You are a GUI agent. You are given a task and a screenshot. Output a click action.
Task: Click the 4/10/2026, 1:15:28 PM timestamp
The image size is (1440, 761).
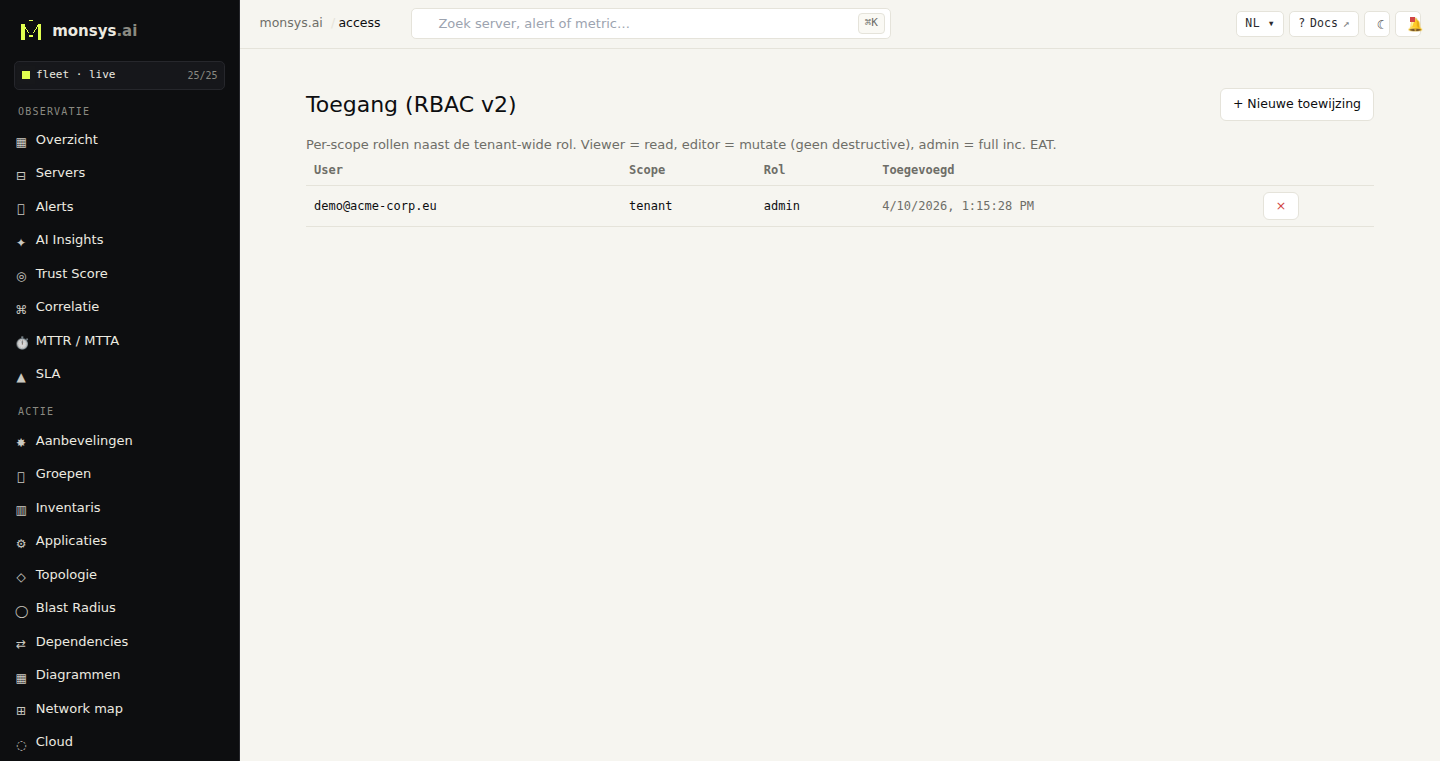pos(958,206)
